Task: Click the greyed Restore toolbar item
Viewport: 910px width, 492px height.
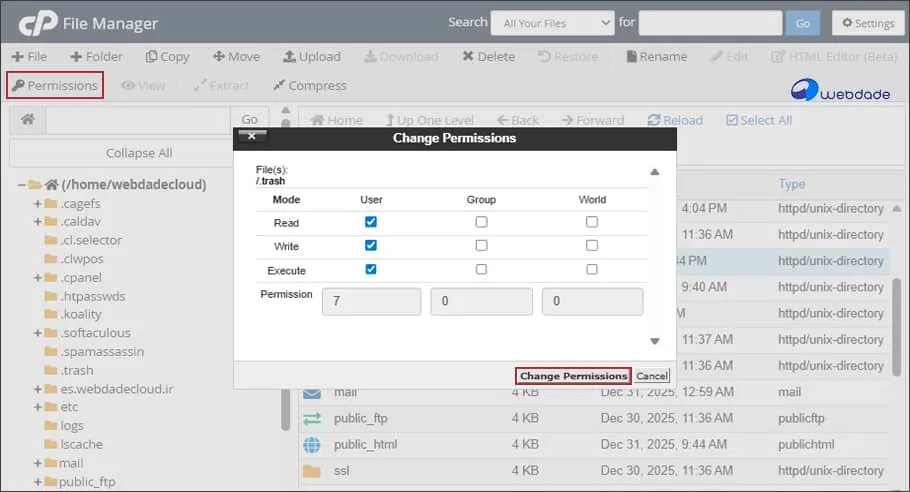Action: click(x=568, y=56)
